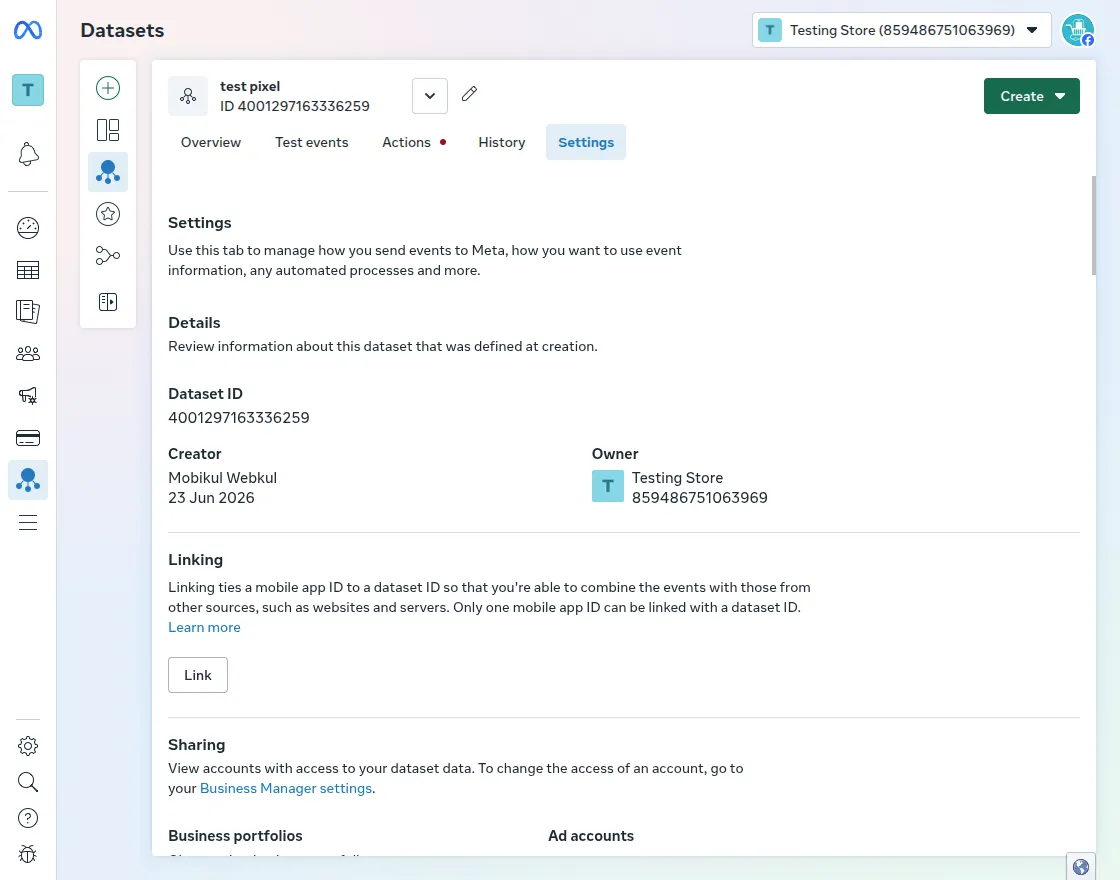Select Events Manager icon in left rail
Image resolution: width=1120 pixels, height=880 pixels.
pos(28,480)
